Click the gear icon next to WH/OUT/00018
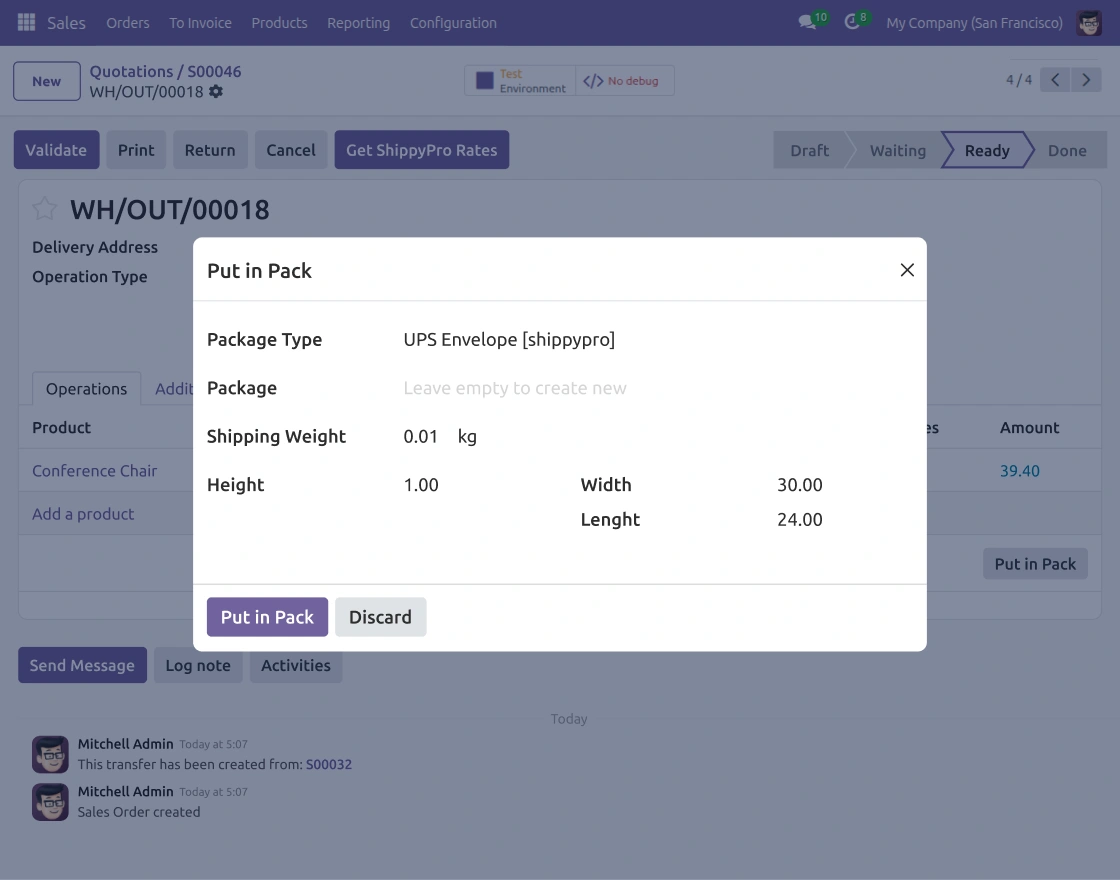Image resolution: width=1120 pixels, height=880 pixels. coord(216,91)
